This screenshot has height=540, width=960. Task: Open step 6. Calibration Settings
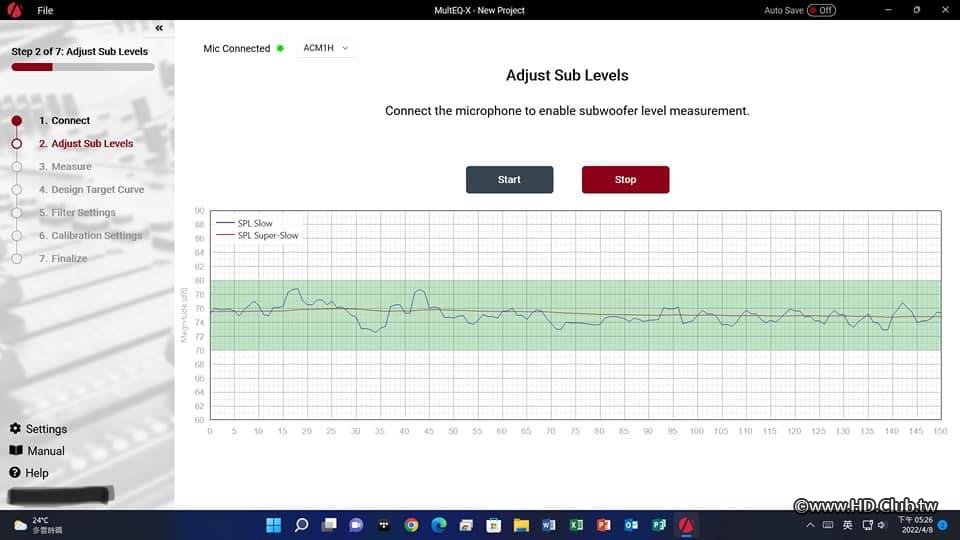(x=90, y=236)
